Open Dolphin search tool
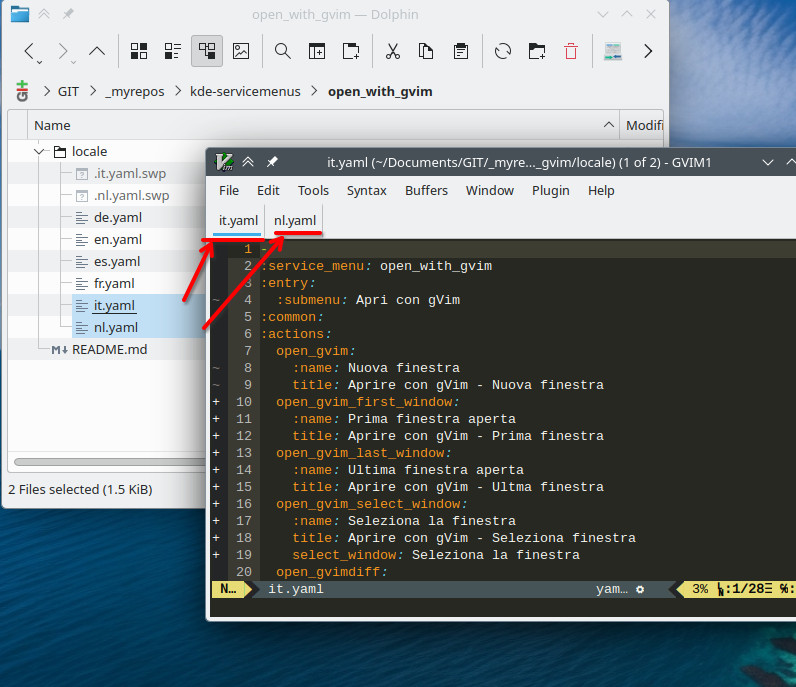Image resolution: width=796 pixels, height=687 pixels. pos(283,51)
